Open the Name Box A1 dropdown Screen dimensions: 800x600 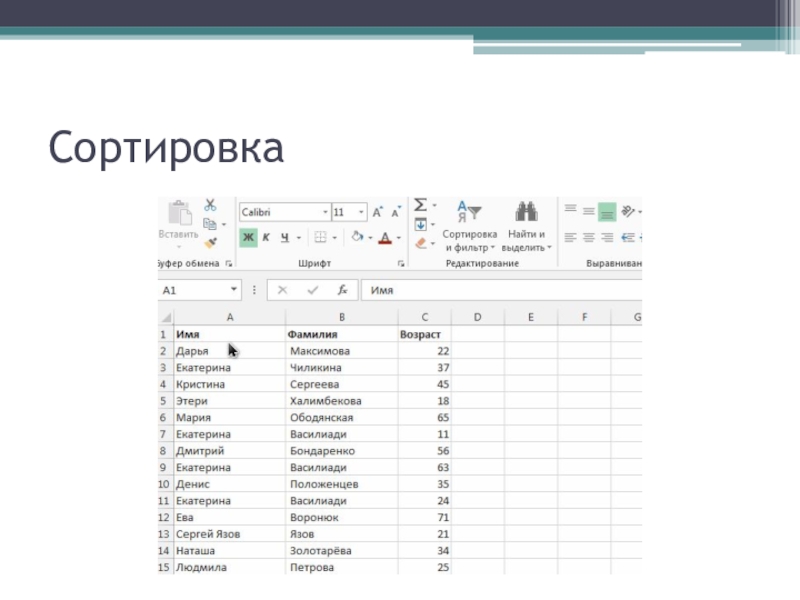234,290
